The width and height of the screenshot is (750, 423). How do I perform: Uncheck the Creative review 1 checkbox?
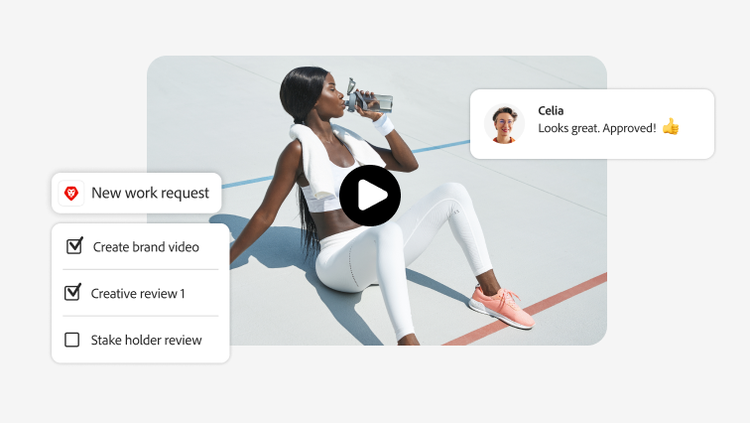pyautogui.click(x=72, y=293)
